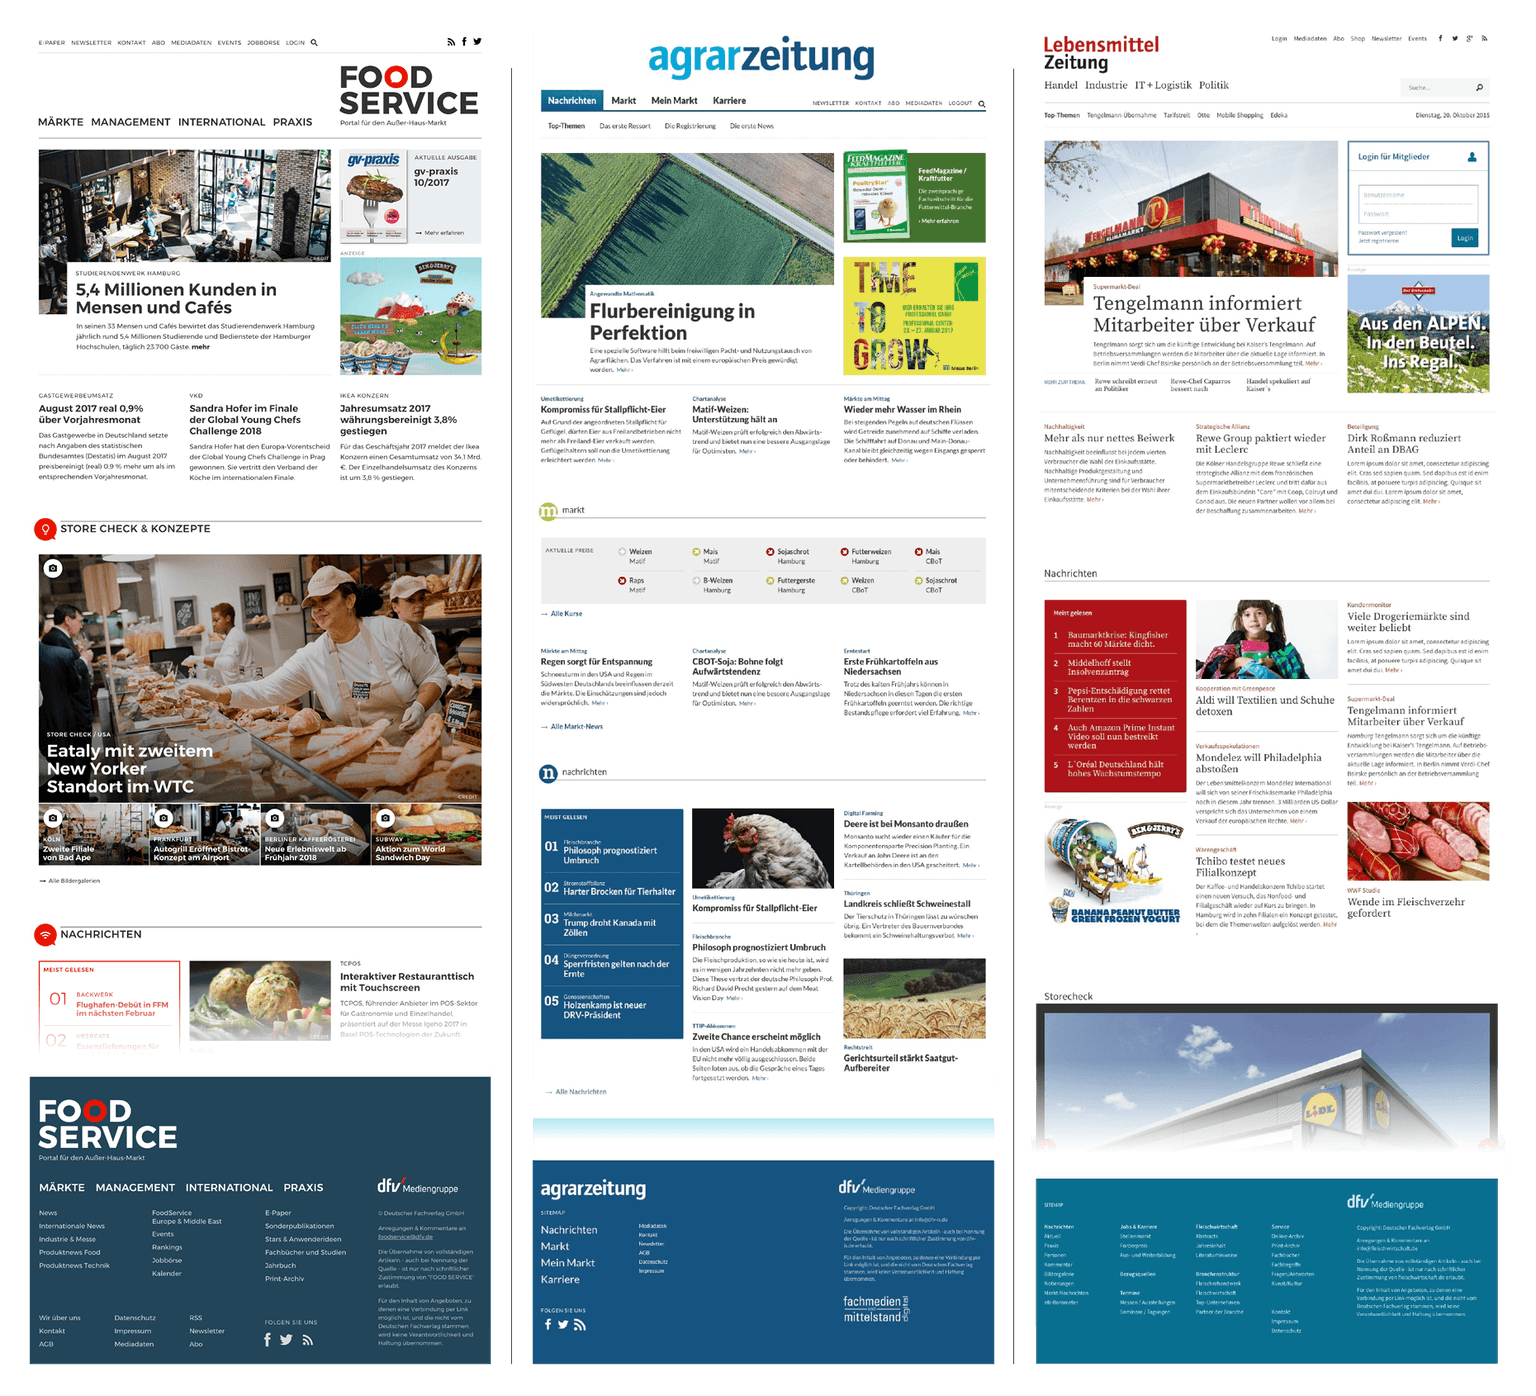Open Handel in Lebensmittel Zeitung navigation

1061,86
